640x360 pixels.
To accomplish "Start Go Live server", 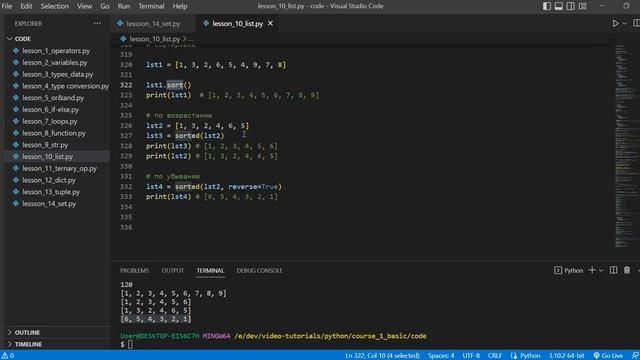I will coord(608,356).
